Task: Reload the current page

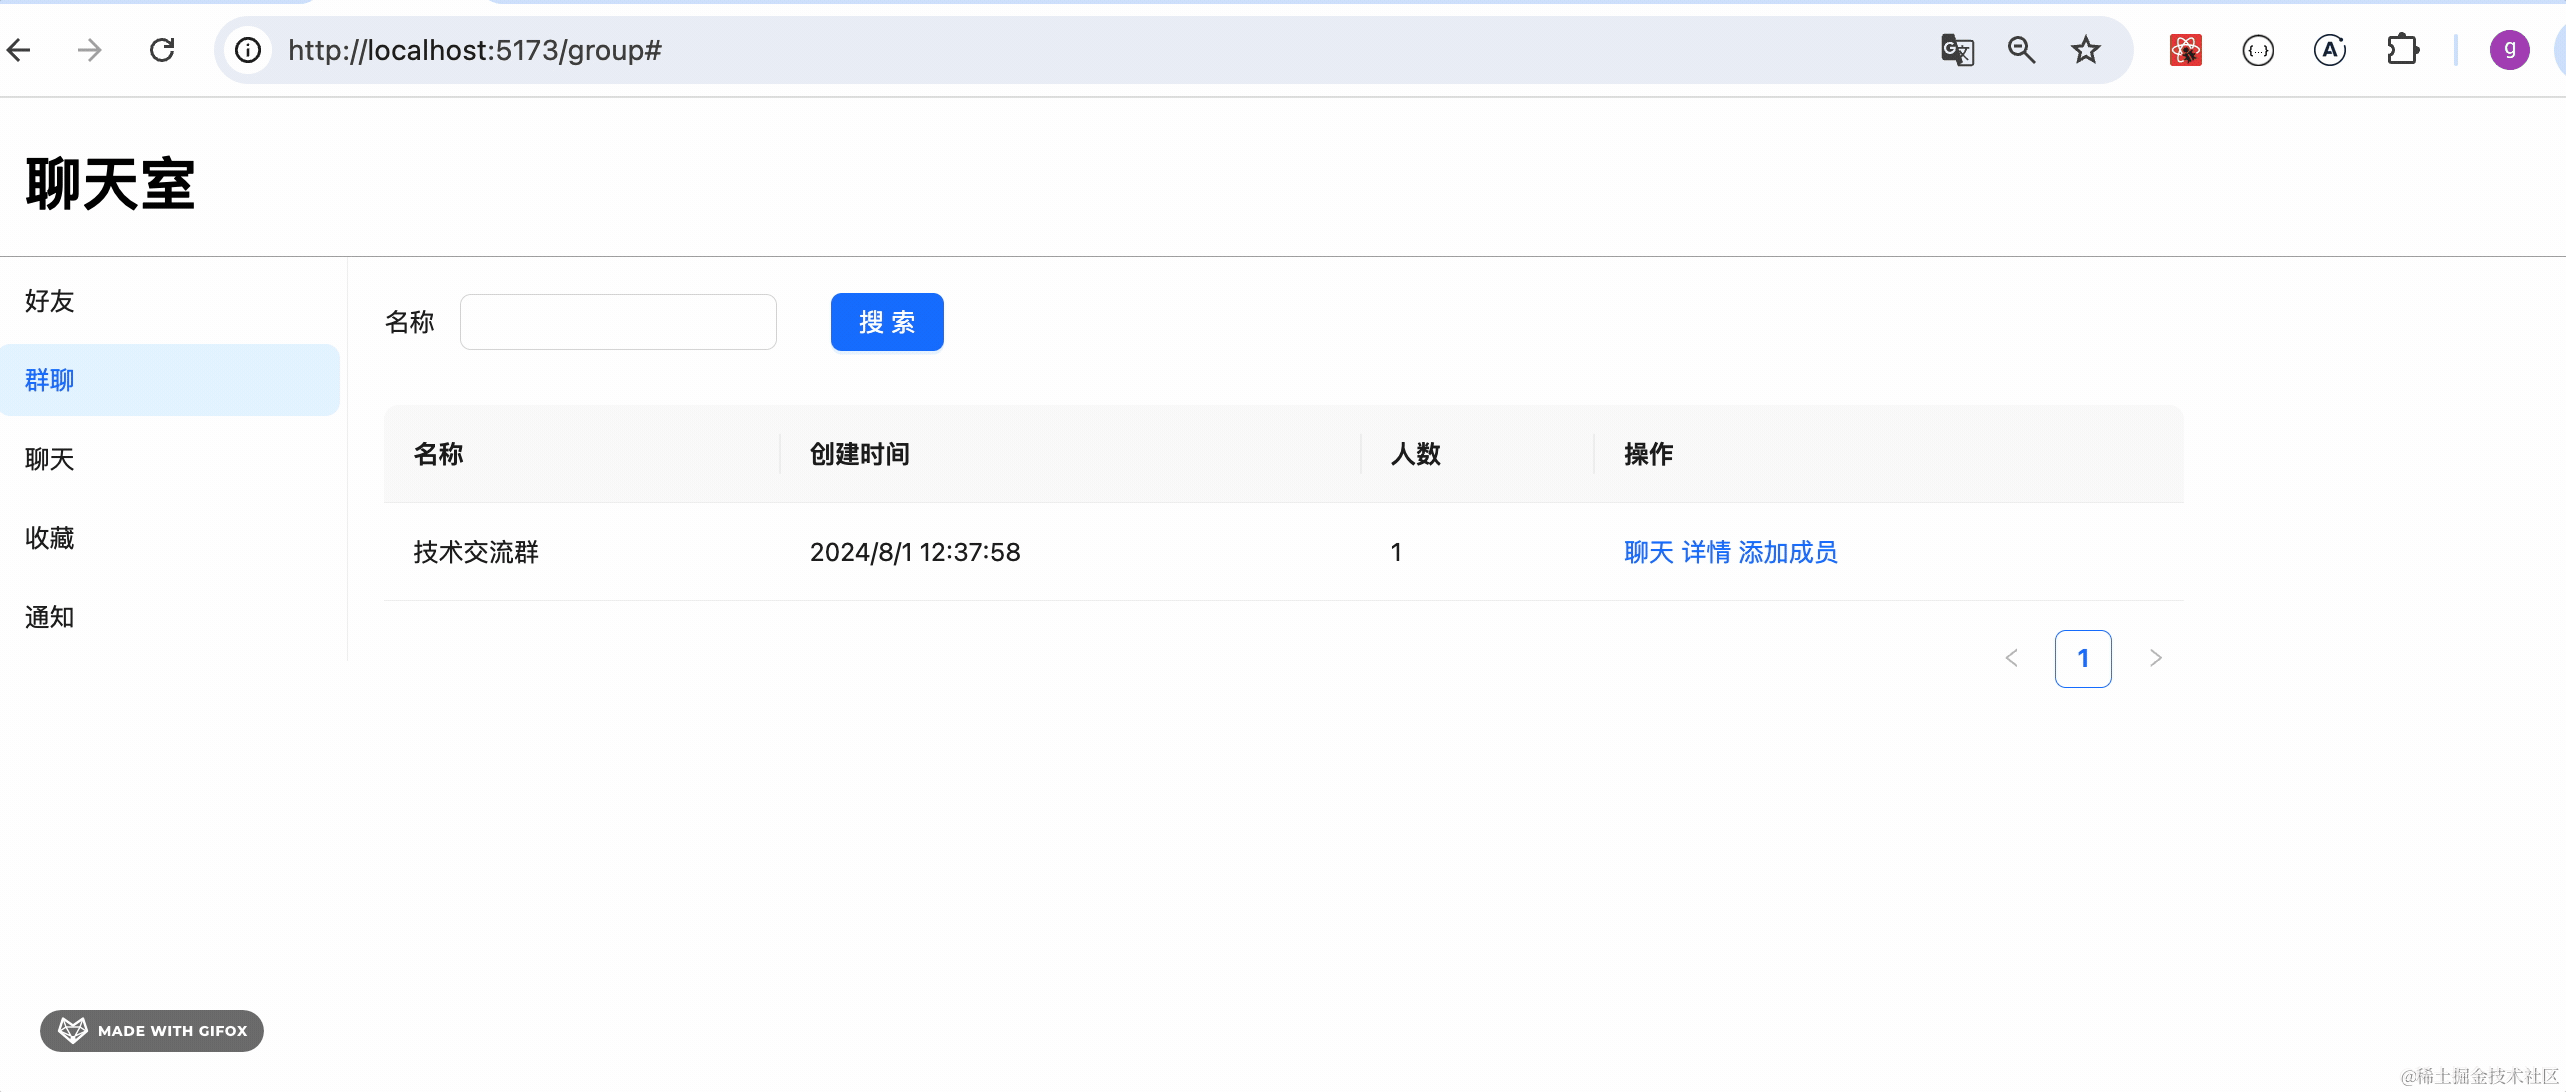Action: [162, 50]
